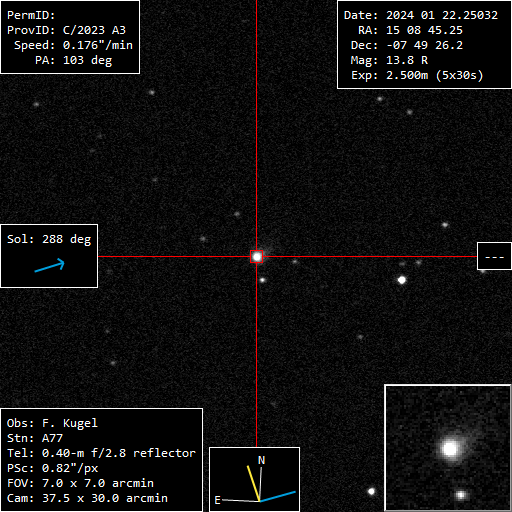Viewport: 512px width, 512px height.
Task: Click the red target box on comet
Action: [x=256, y=257]
